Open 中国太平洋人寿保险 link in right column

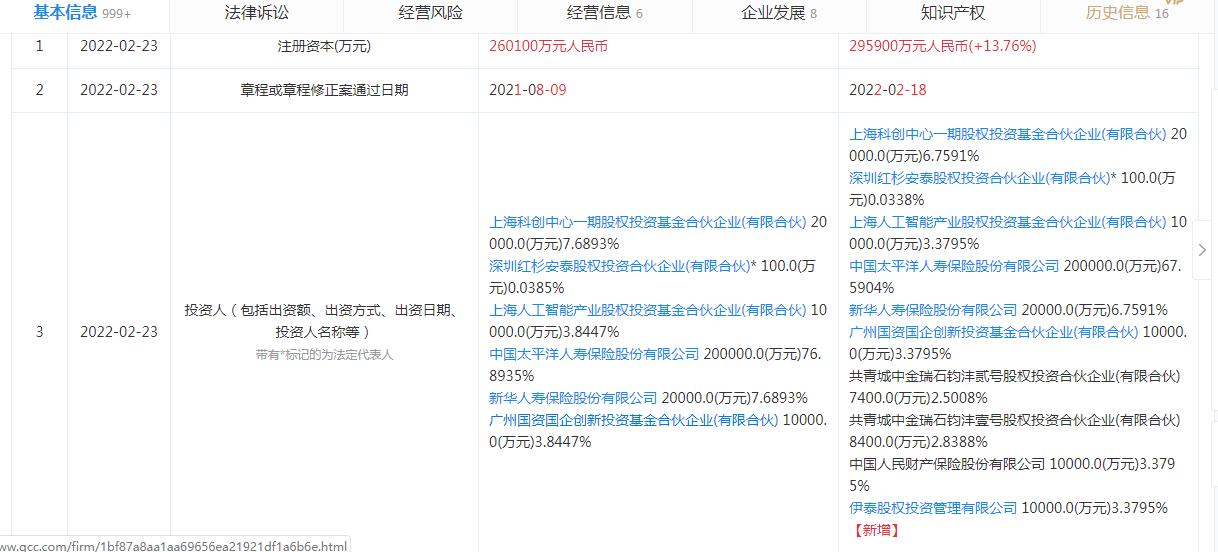(954, 266)
